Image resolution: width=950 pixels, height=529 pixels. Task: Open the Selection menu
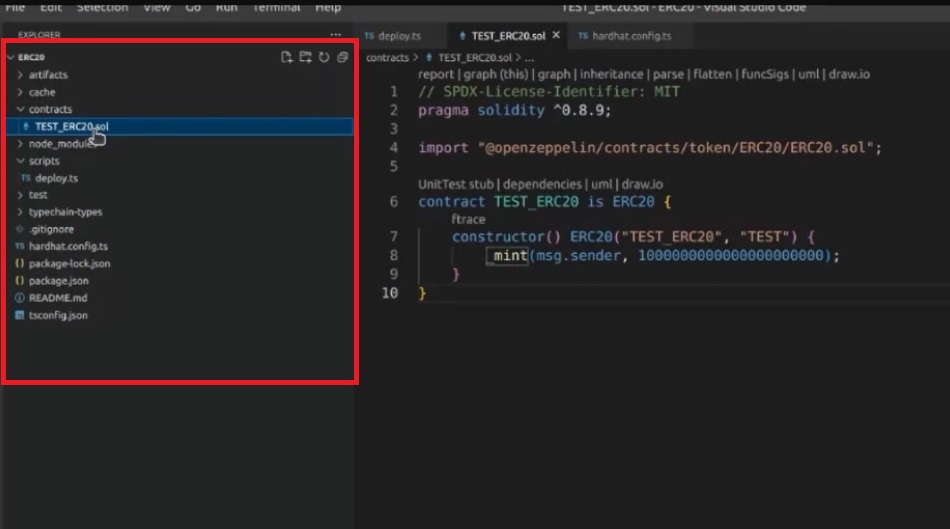[103, 7]
